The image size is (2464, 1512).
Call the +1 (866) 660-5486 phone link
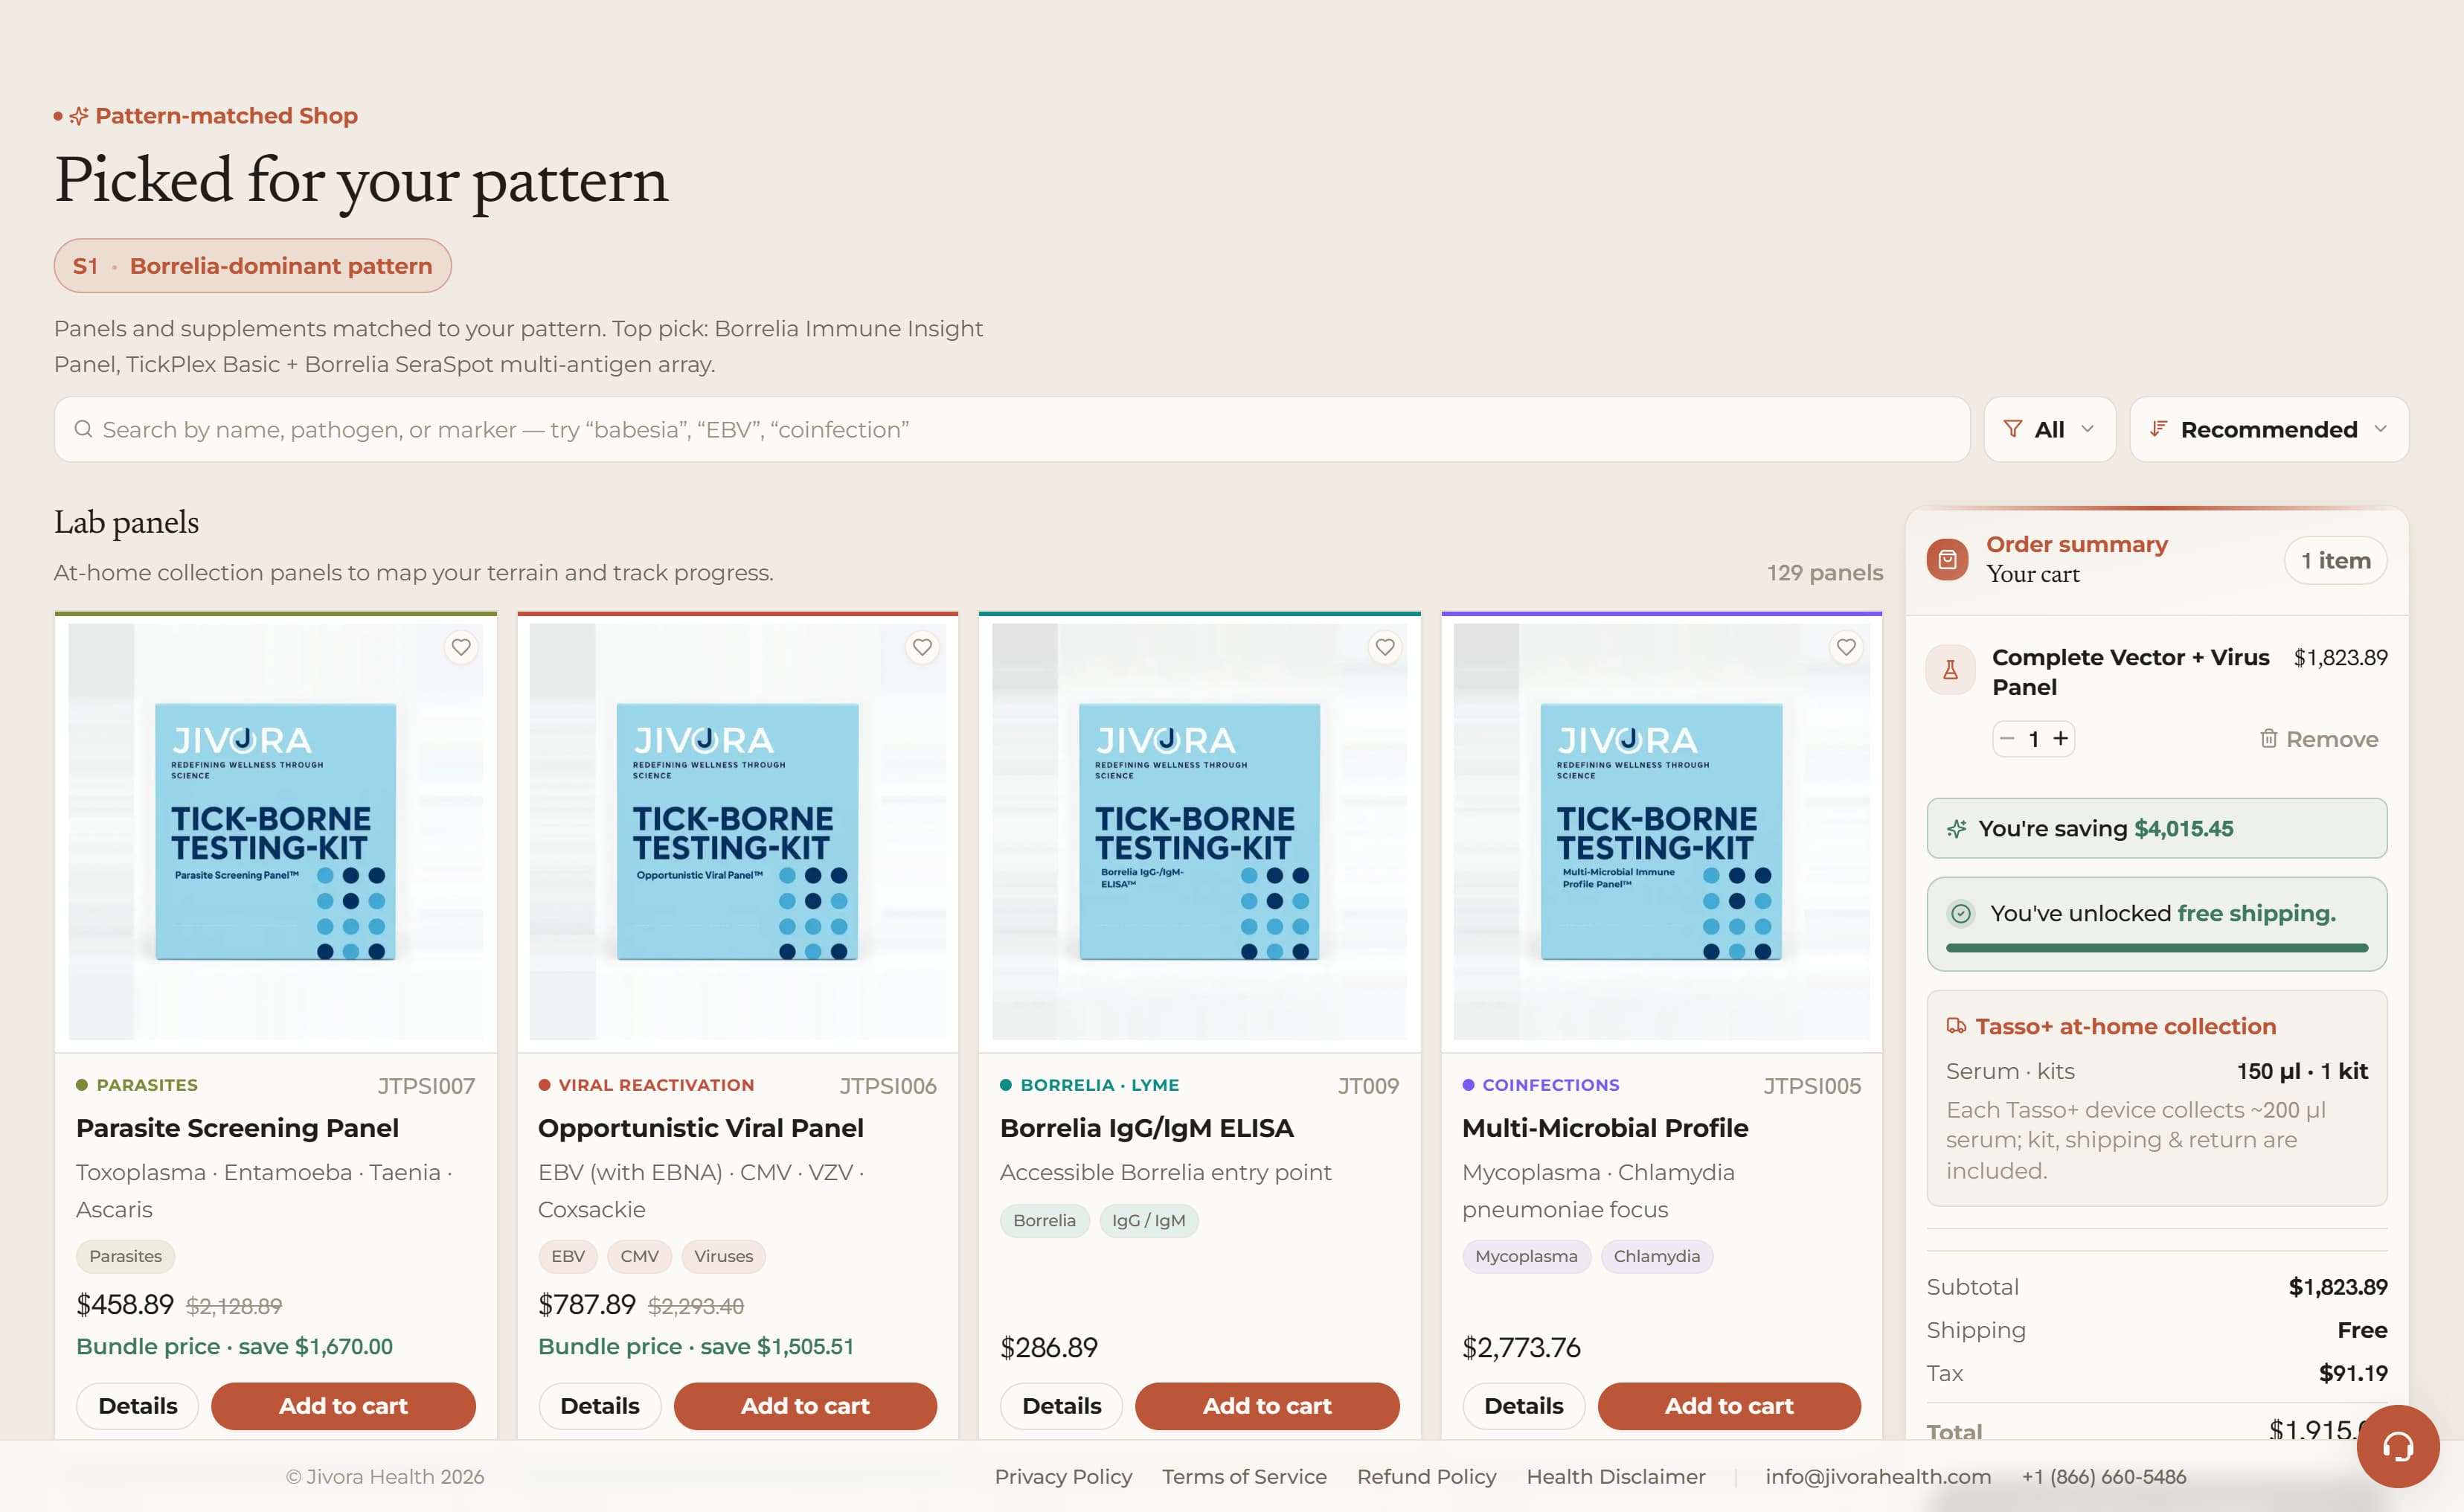click(x=2104, y=1477)
